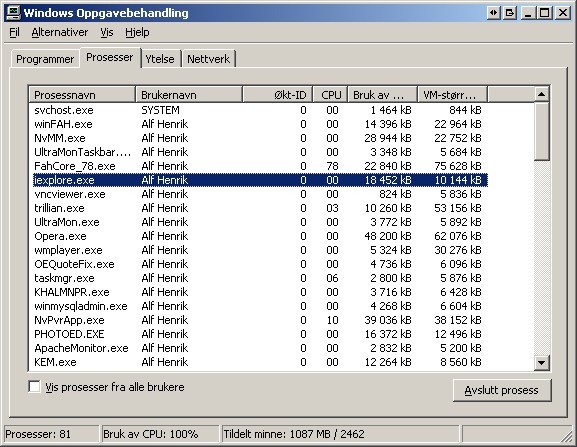Click the window resize grip in status bar

(x=567, y=437)
